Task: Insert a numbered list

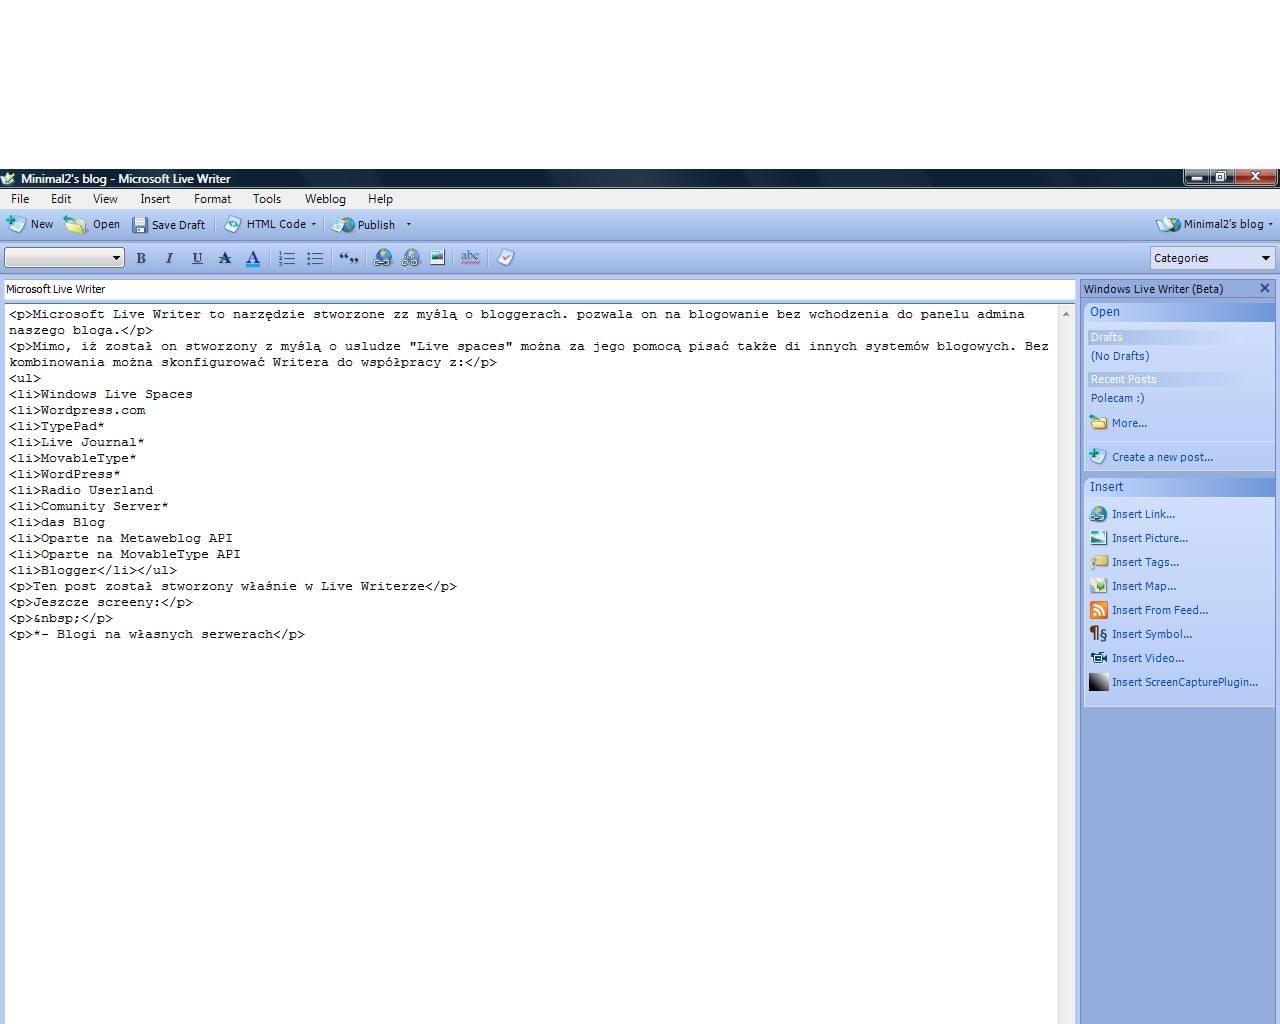Action: (287, 258)
